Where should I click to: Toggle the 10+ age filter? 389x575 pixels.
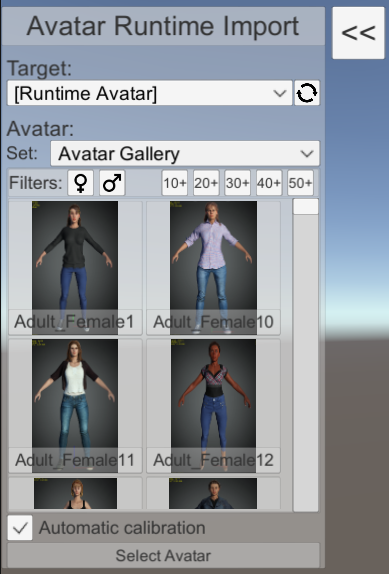coord(175,183)
